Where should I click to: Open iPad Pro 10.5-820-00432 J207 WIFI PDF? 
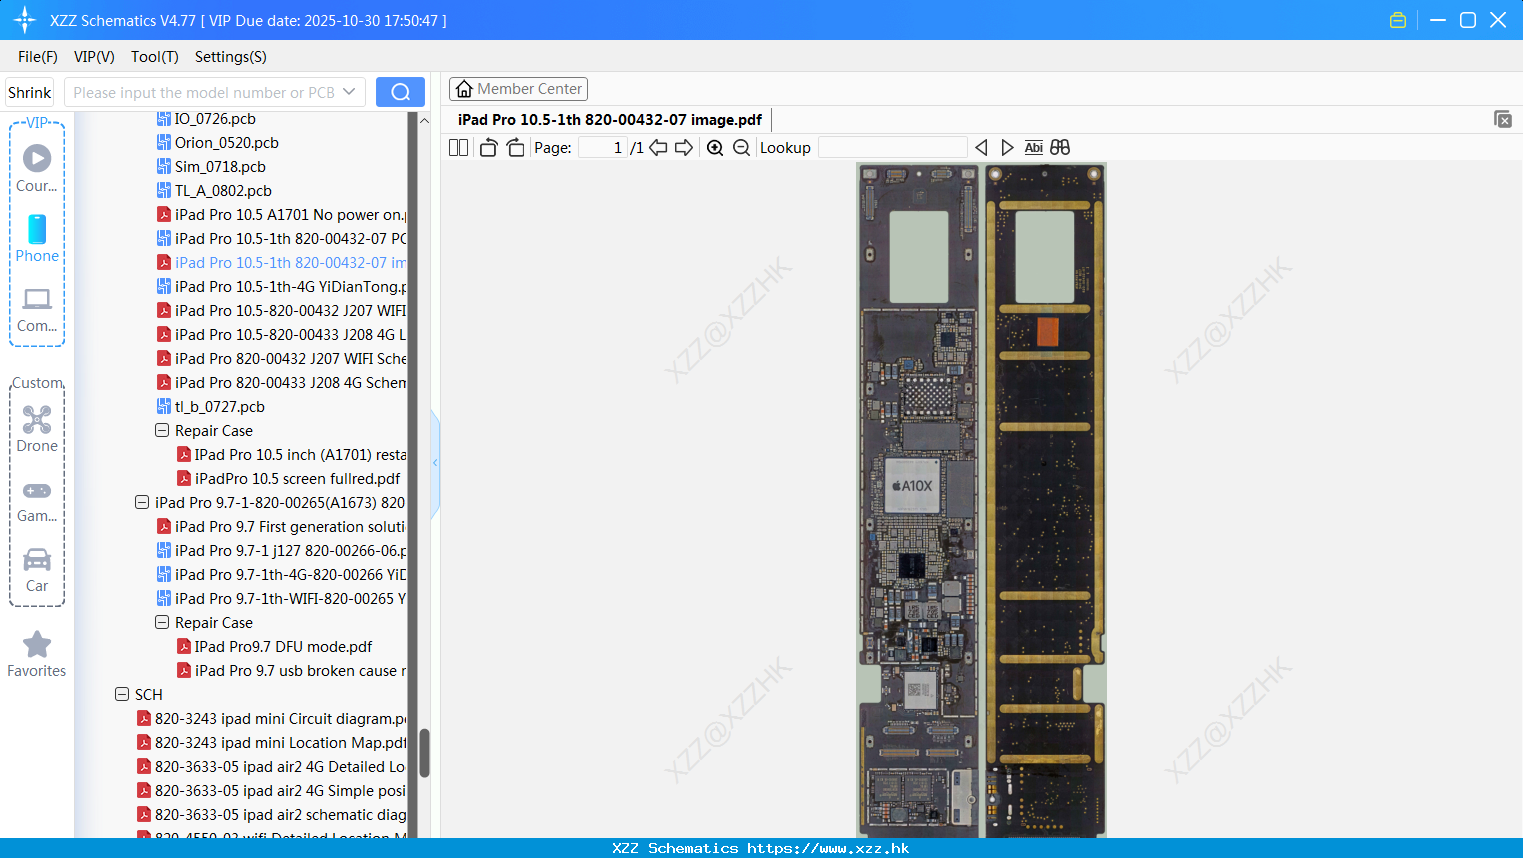click(281, 310)
